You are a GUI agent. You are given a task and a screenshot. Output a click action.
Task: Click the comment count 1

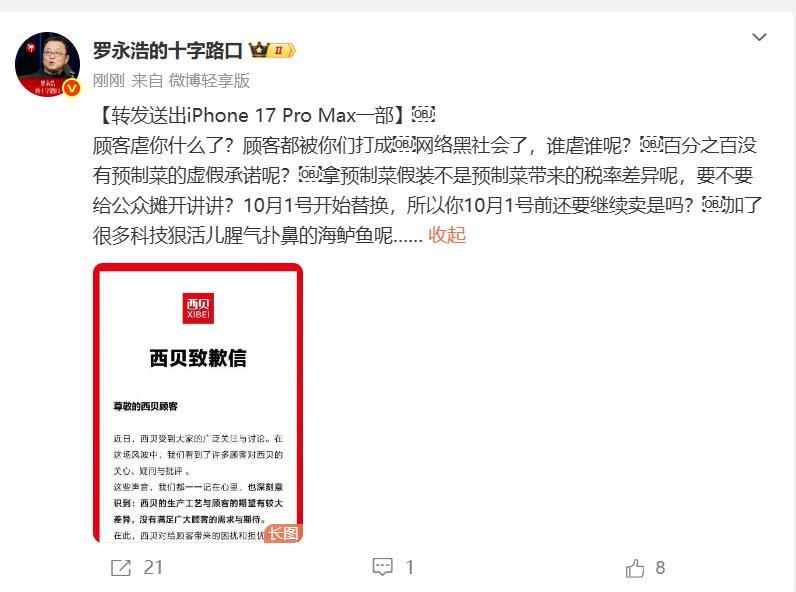point(410,568)
